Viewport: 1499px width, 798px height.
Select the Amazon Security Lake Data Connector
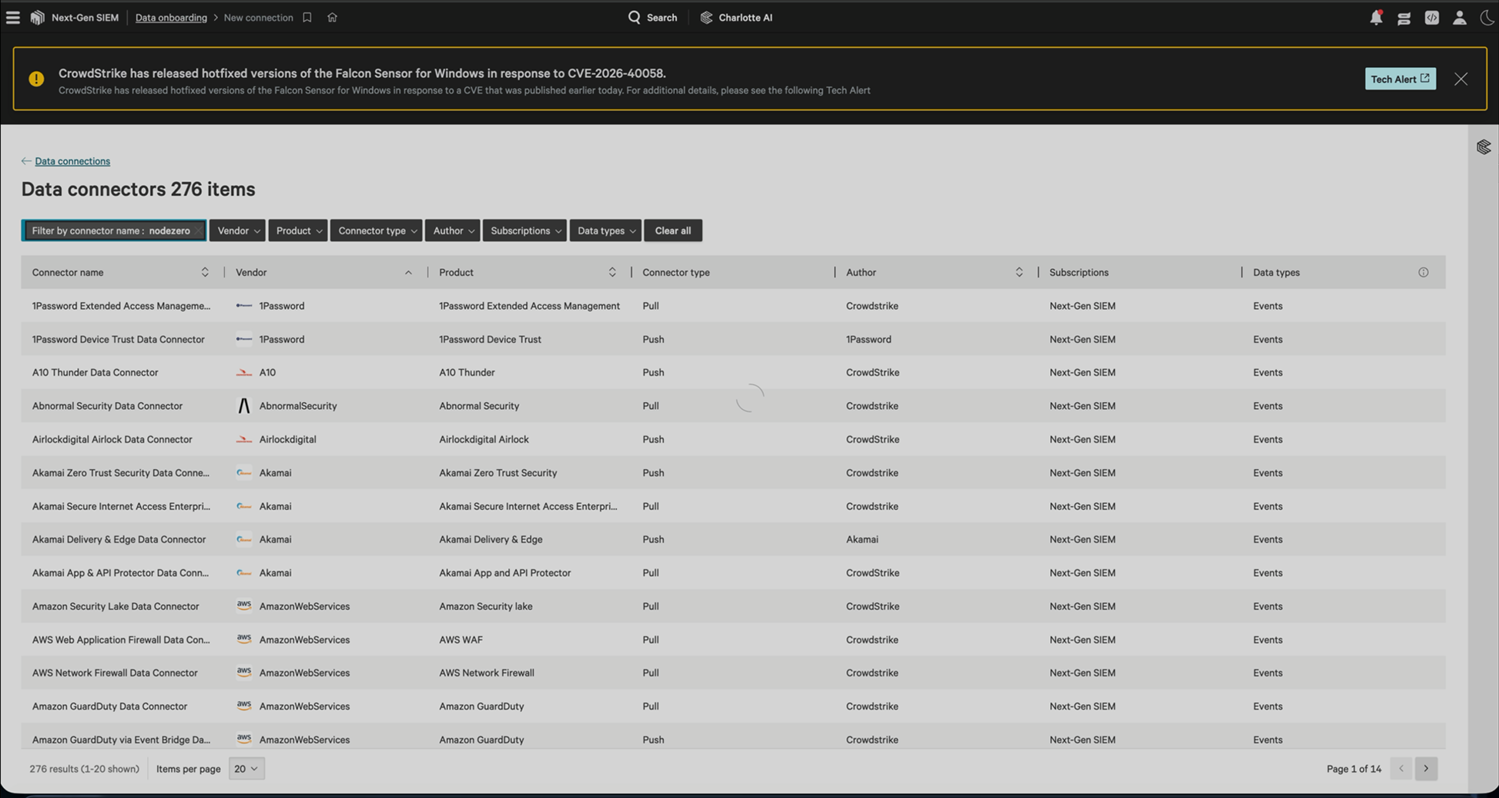[x=733, y=606]
